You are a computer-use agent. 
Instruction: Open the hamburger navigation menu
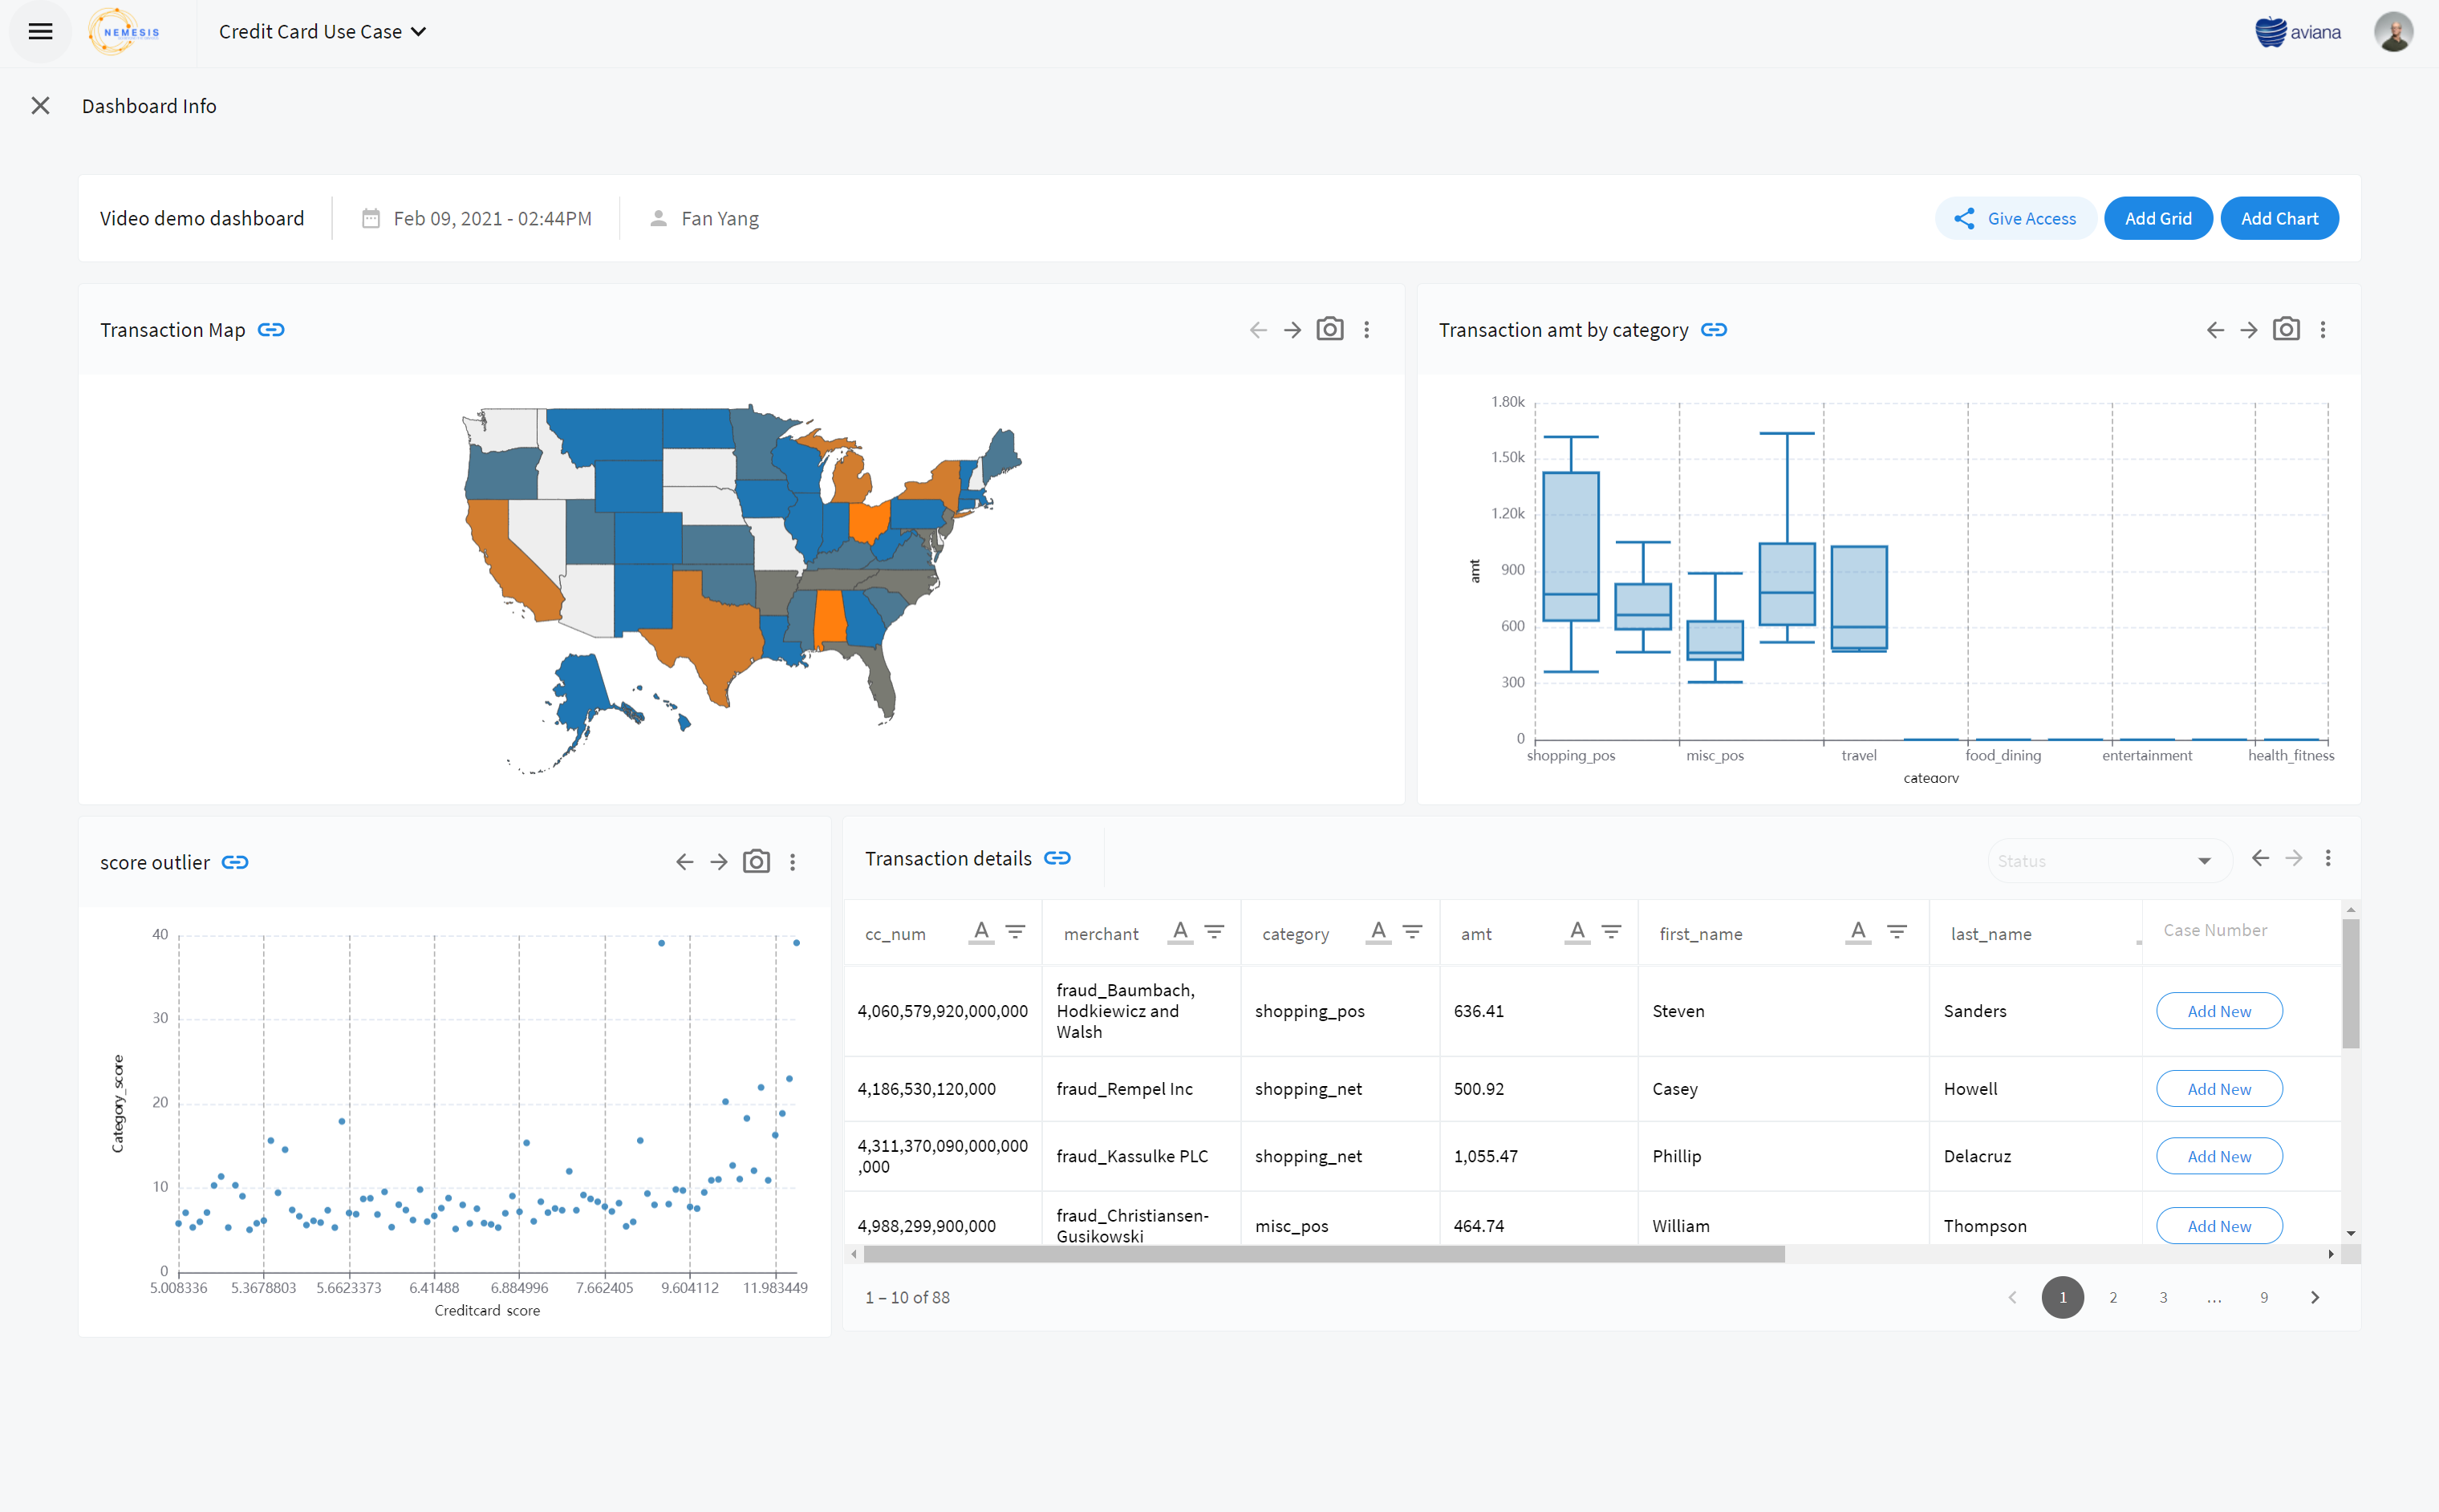pos(40,32)
